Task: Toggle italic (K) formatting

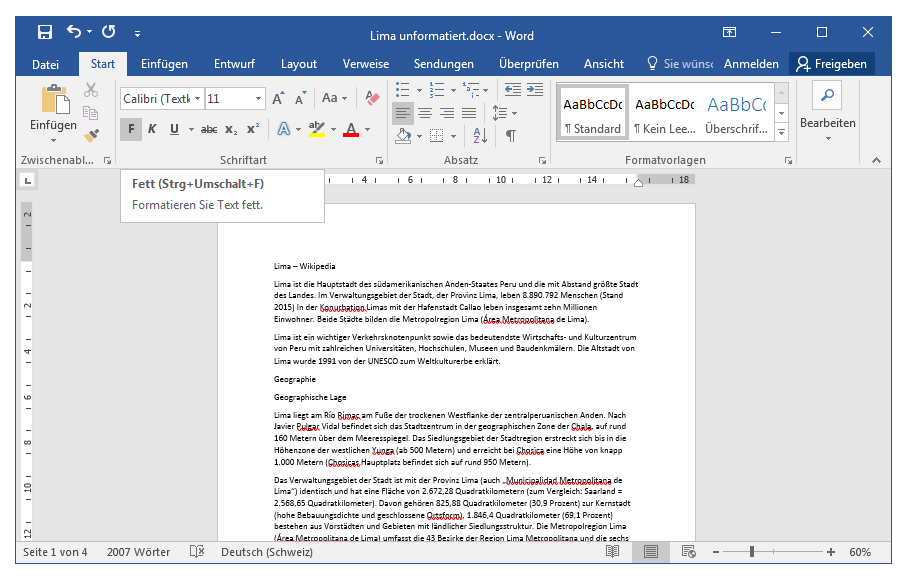Action: tap(152, 129)
